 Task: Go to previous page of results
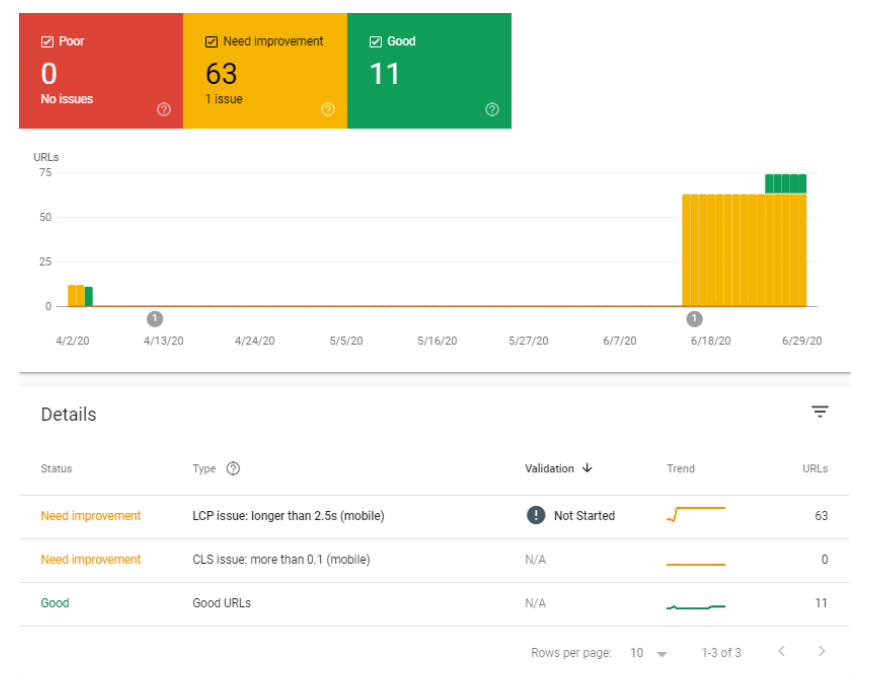pos(782,652)
